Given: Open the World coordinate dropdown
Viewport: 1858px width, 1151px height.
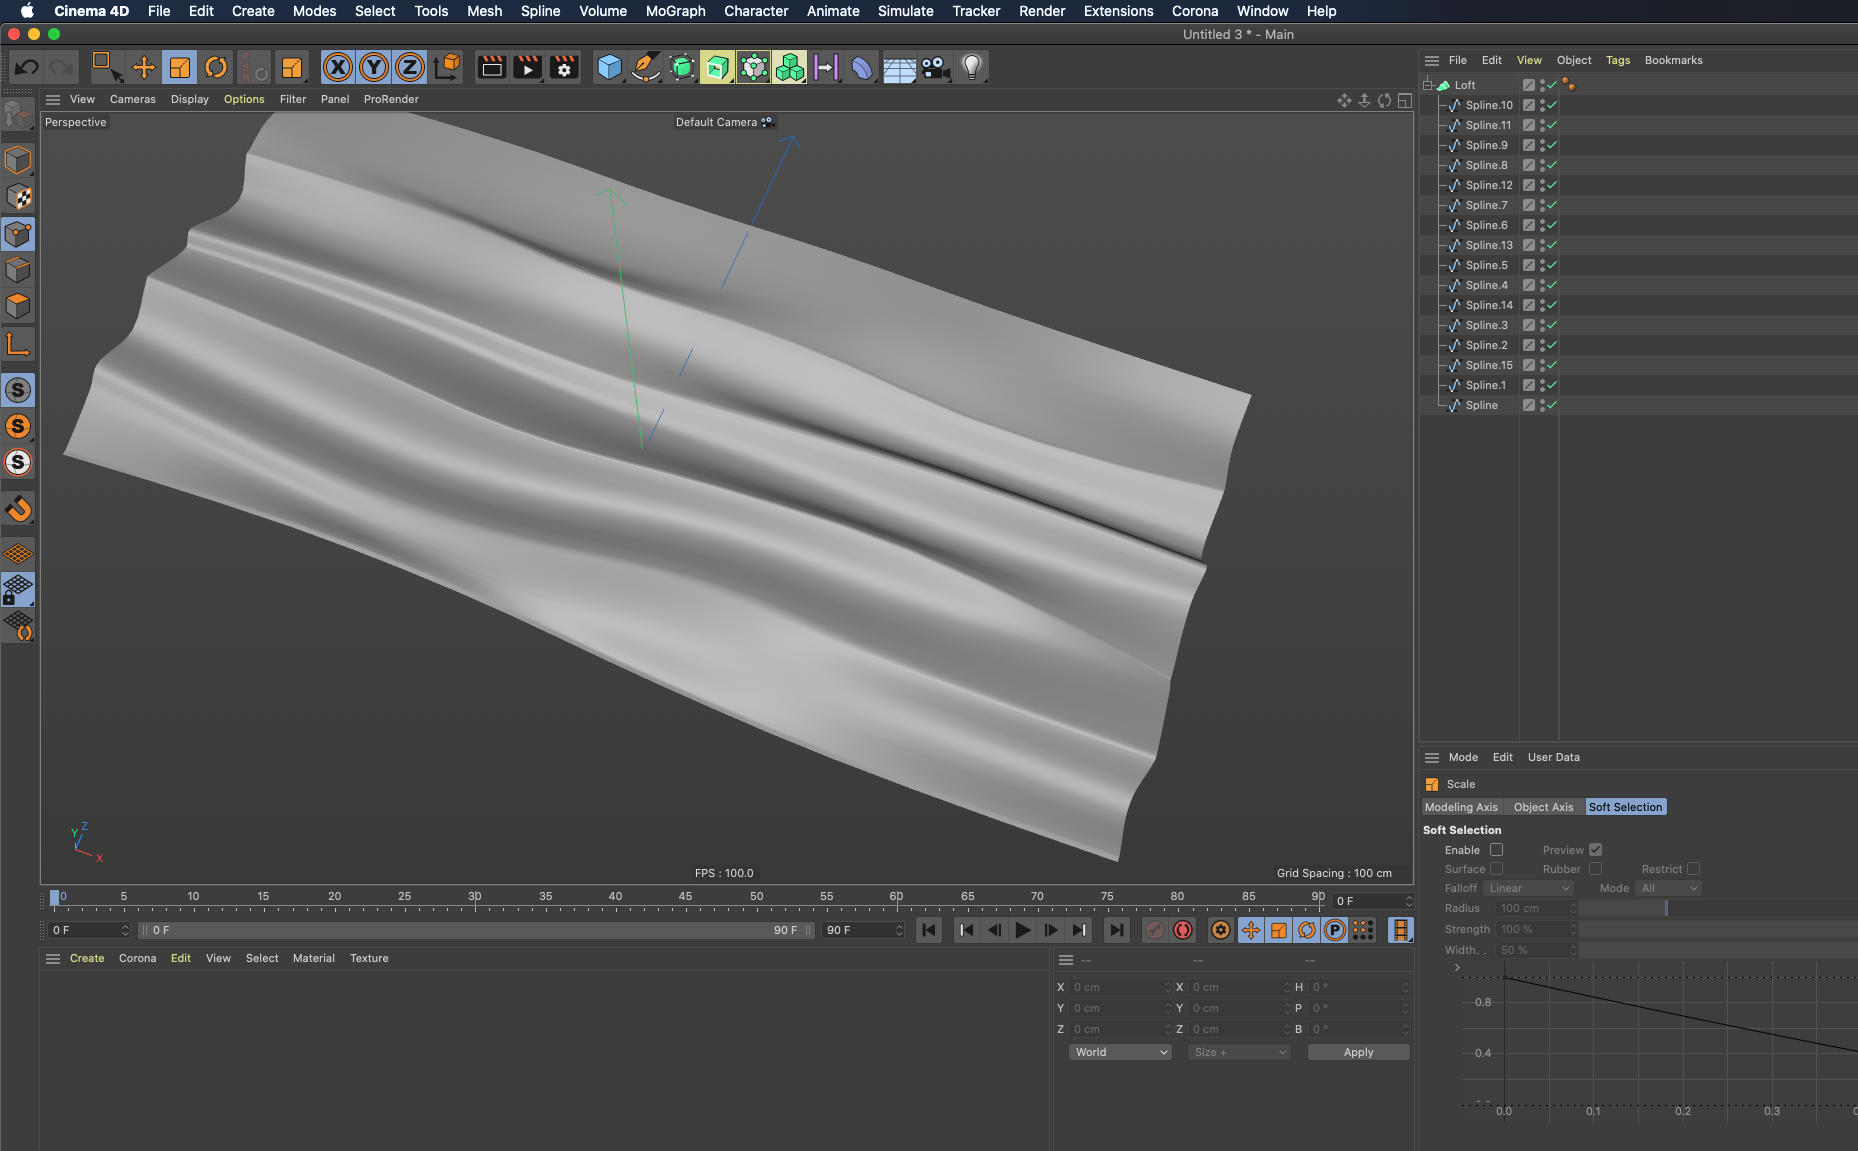Looking at the screenshot, I should (x=1120, y=1052).
